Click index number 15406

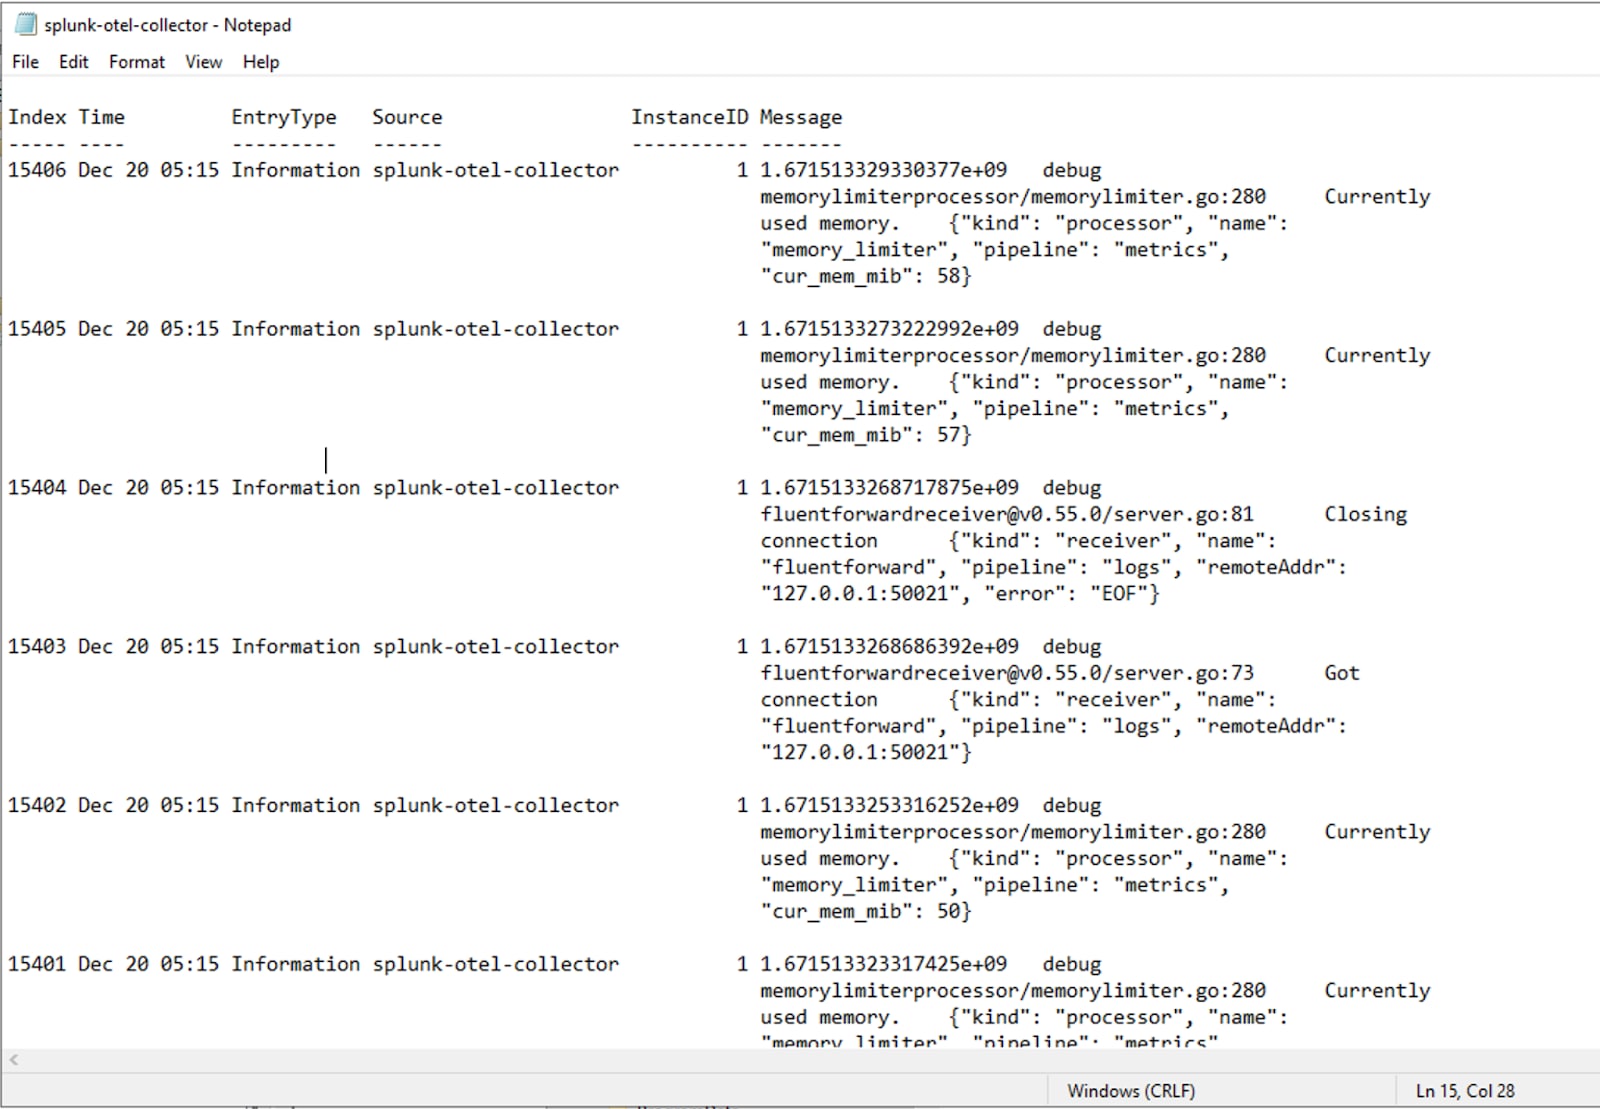[x=37, y=170]
